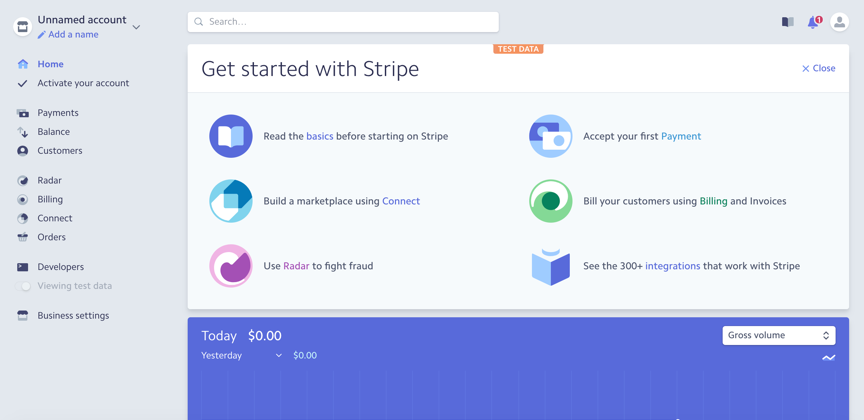Click the account storefront avatar icon
The height and width of the screenshot is (420, 864).
[23, 26]
